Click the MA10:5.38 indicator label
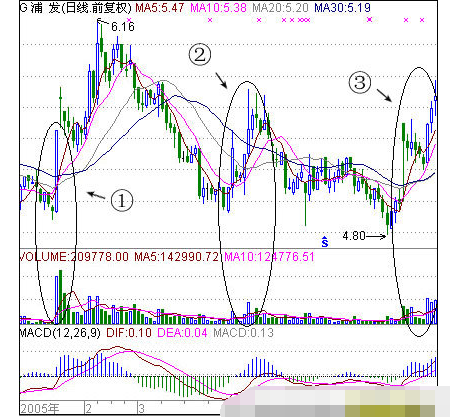457x417 pixels. (x=218, y=8)
